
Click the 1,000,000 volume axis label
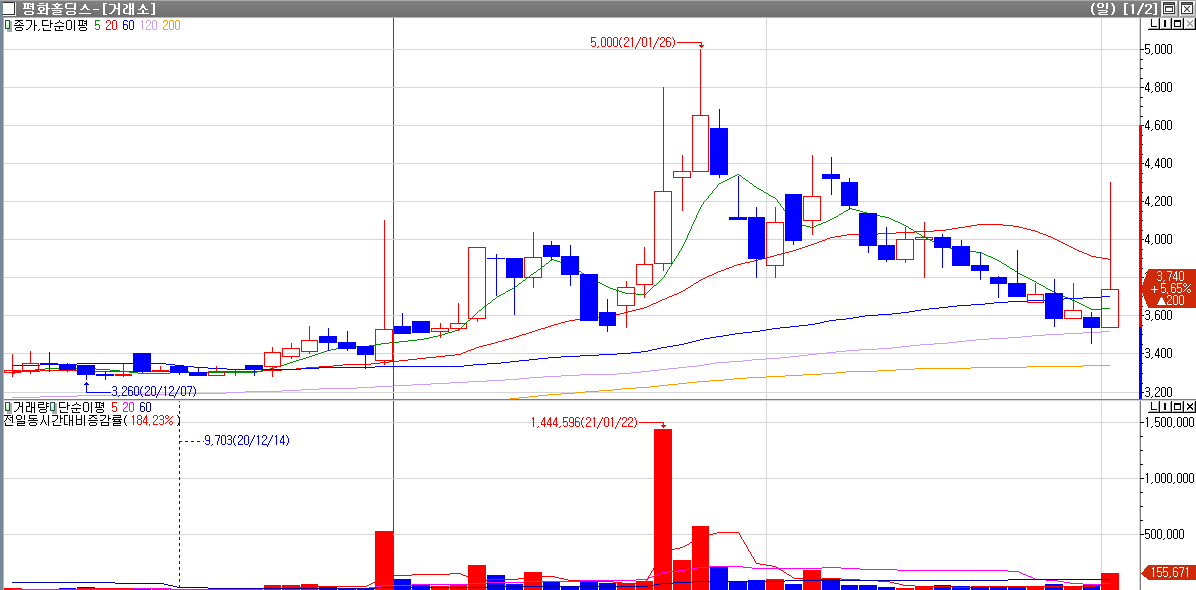coord(1169,479)
